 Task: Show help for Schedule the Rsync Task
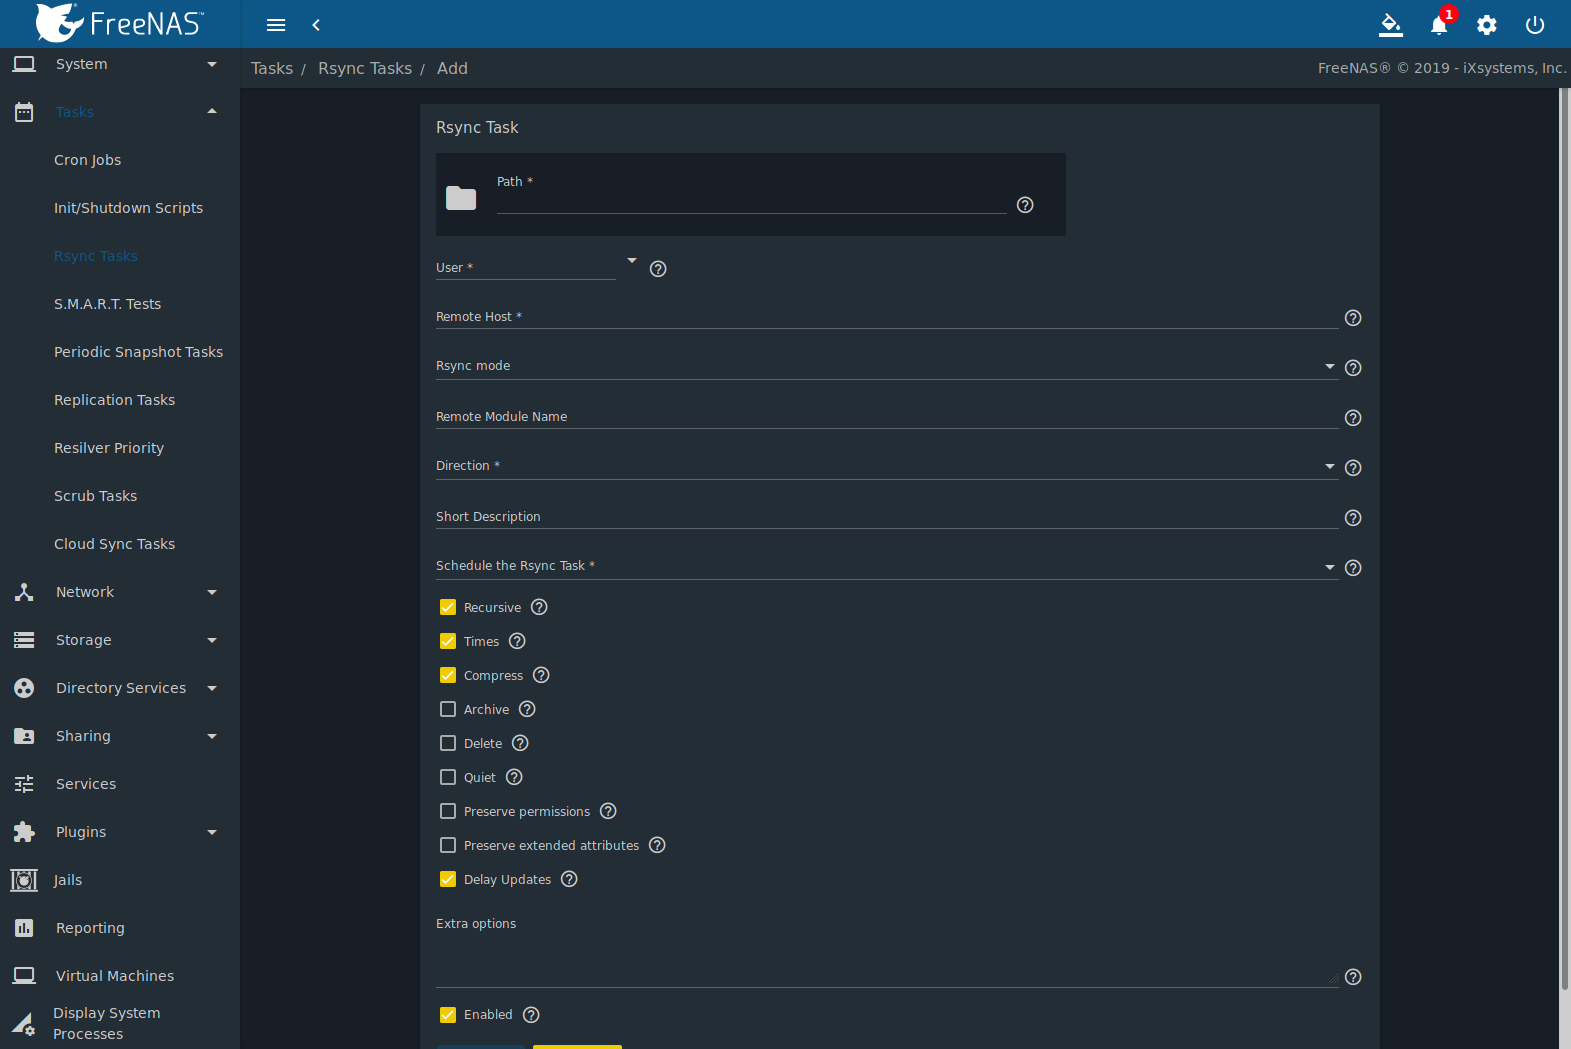coord(1353,568)
